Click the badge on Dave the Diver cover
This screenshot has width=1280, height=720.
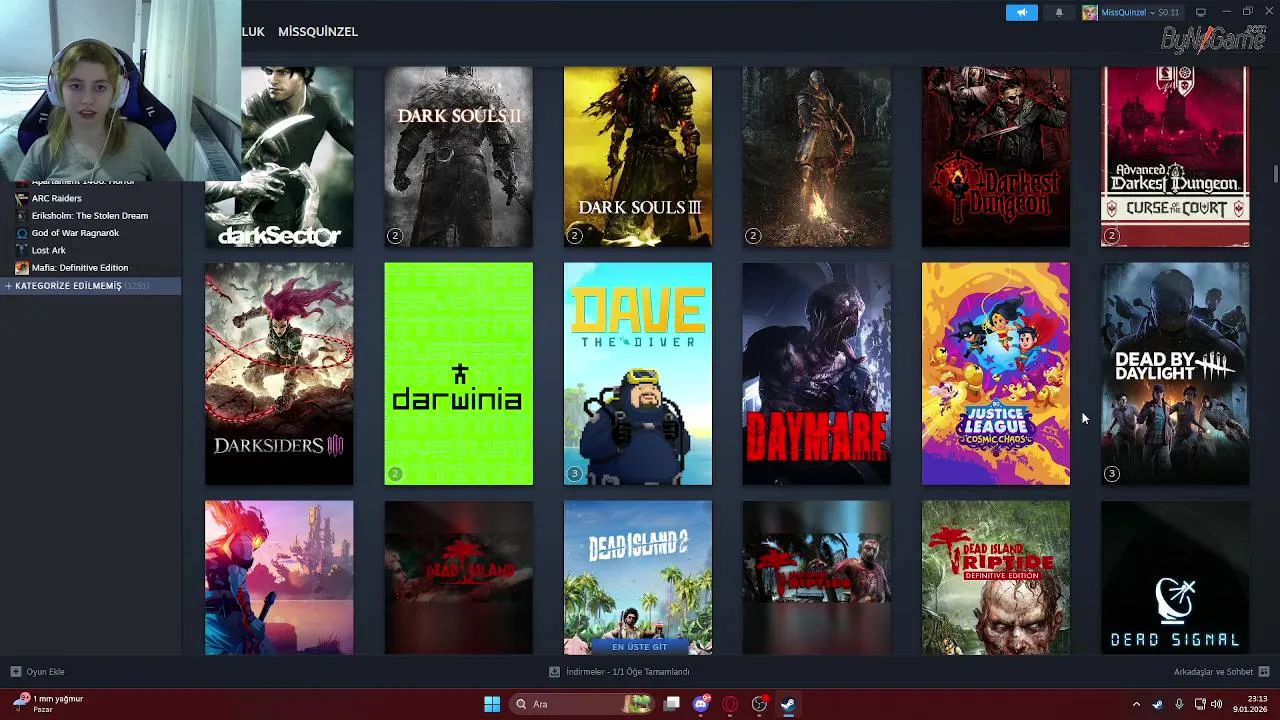[574, 474]
